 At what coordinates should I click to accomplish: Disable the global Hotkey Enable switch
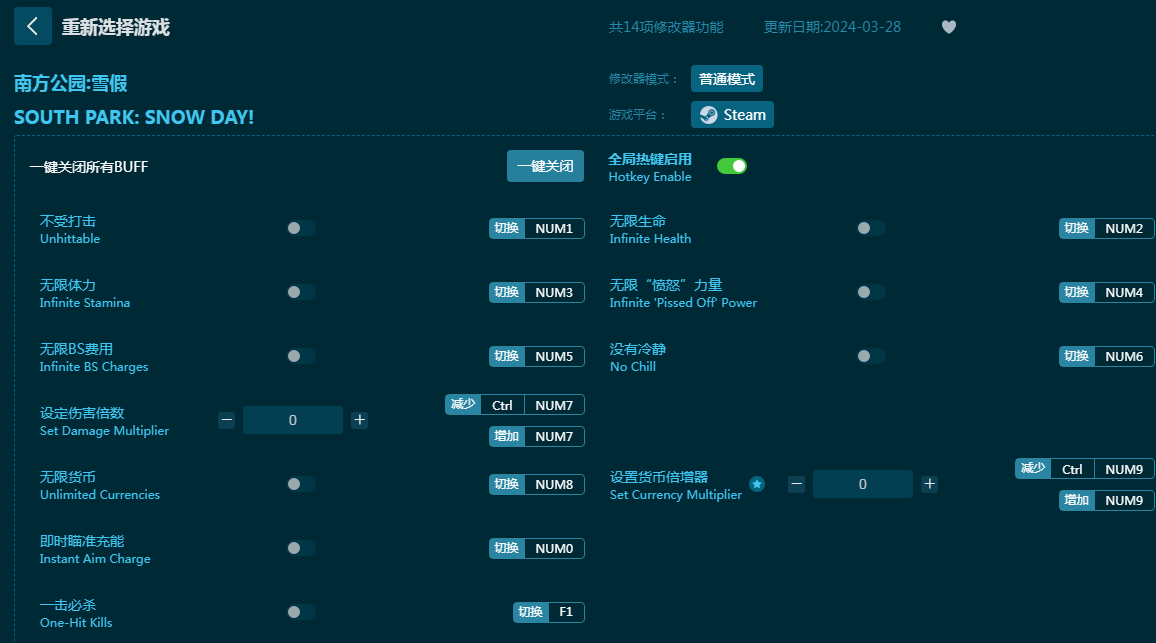pyautogui.click(x=732, y=166)
